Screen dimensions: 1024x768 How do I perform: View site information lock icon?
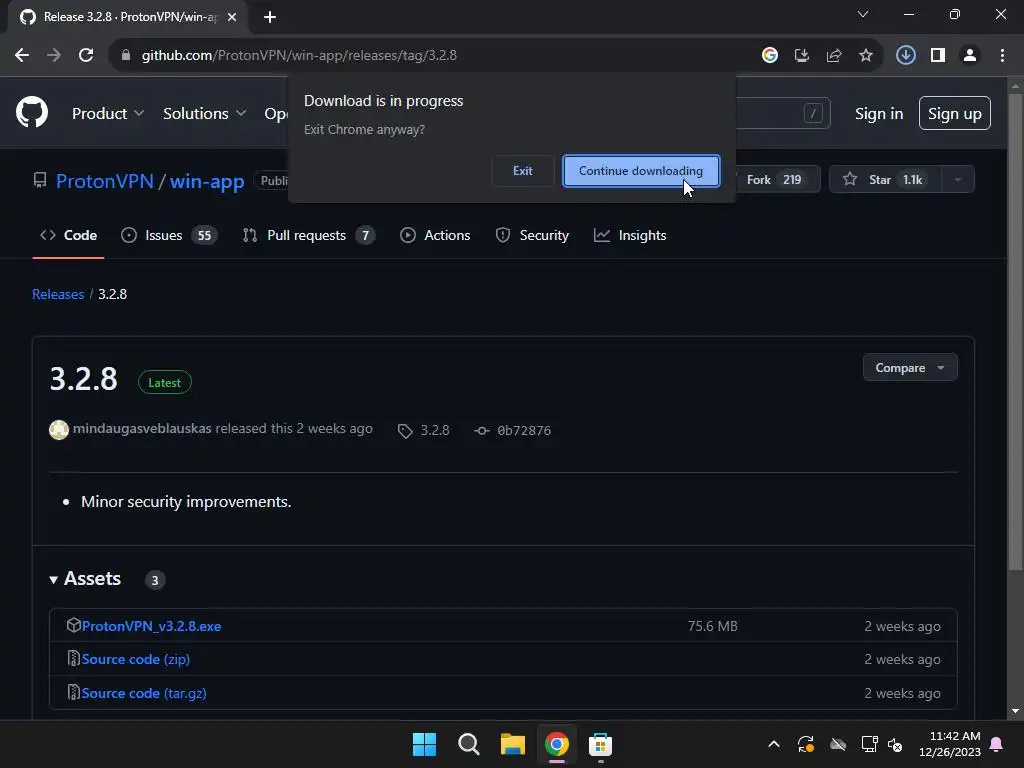pos(126,56)
